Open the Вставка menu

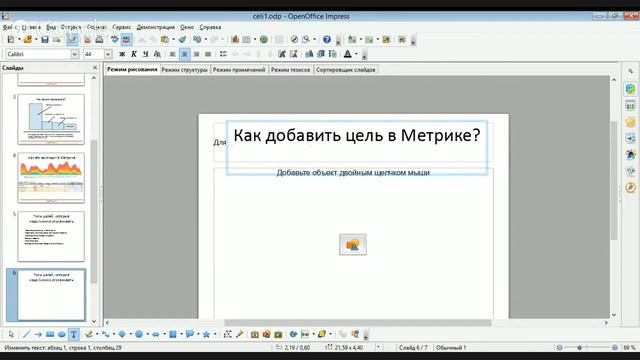(71, 27)
